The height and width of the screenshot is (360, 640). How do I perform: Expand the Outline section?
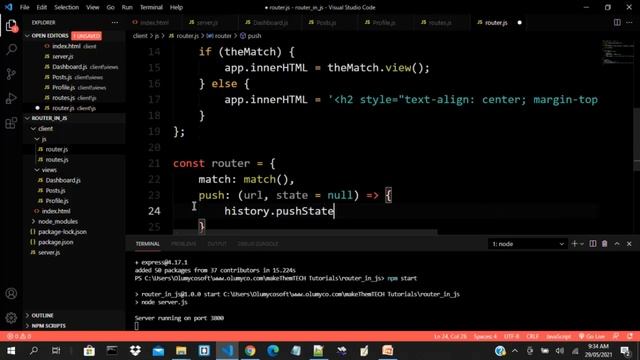click(x=28, y=316)
